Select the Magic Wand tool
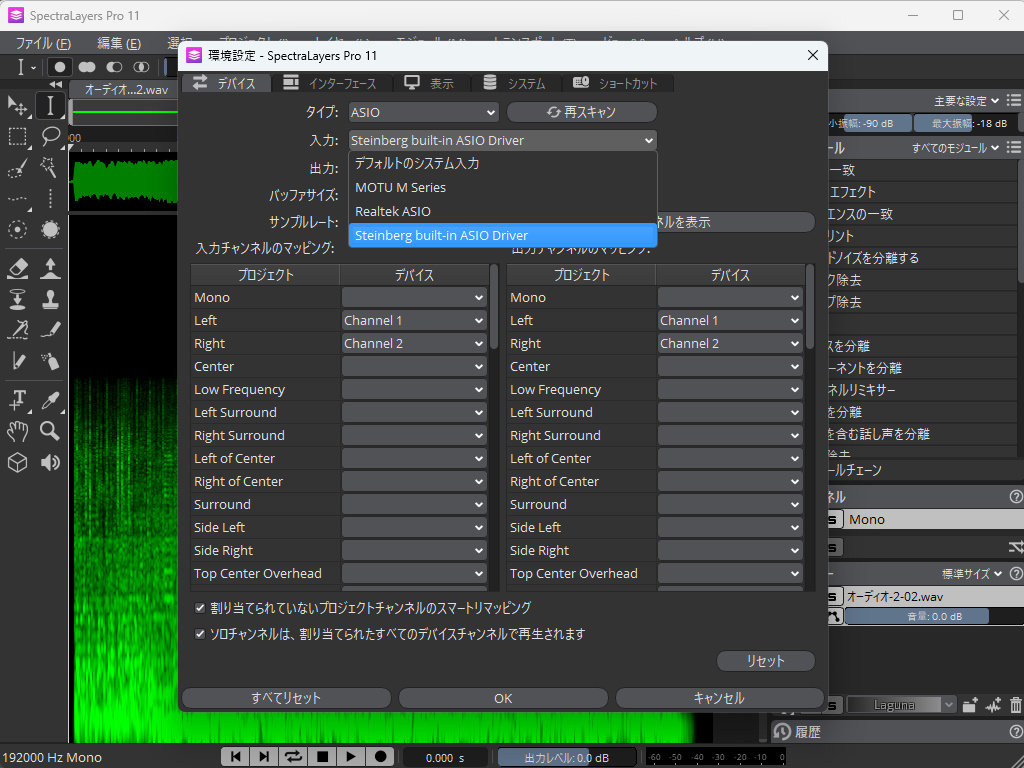 (x=50, y=168)
